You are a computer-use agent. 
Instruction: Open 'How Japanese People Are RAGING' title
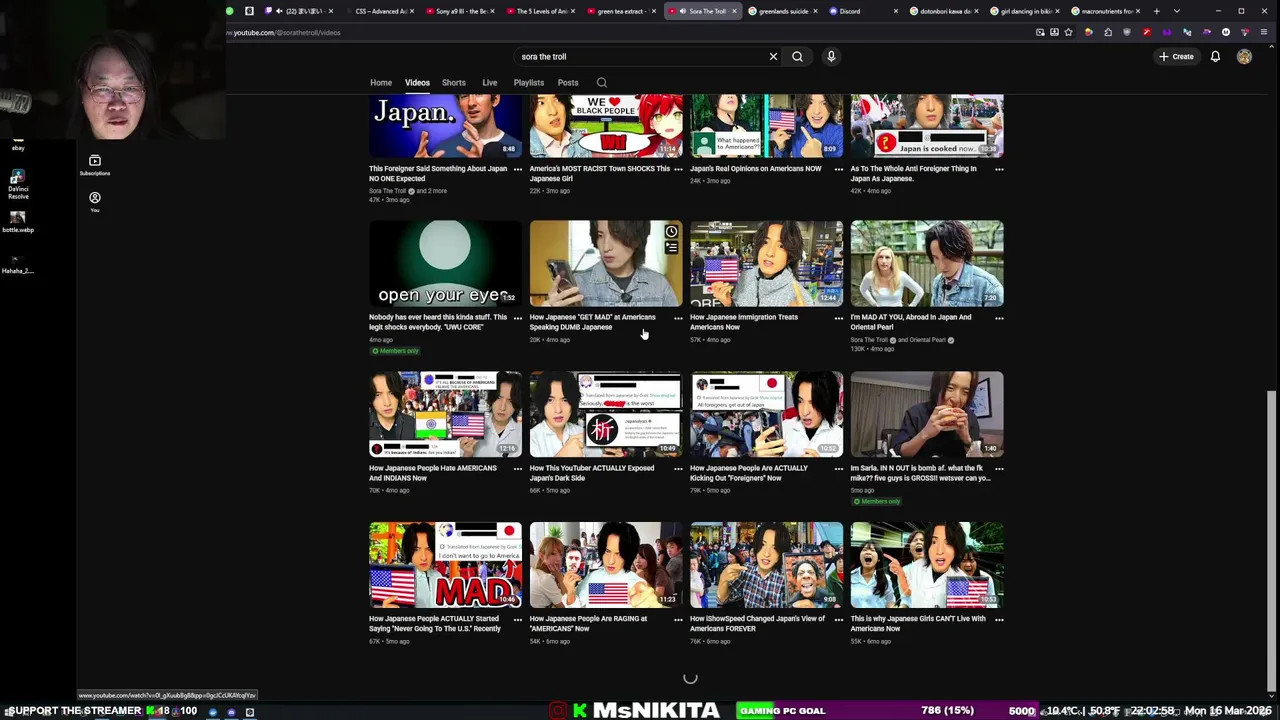click(588, 623)
